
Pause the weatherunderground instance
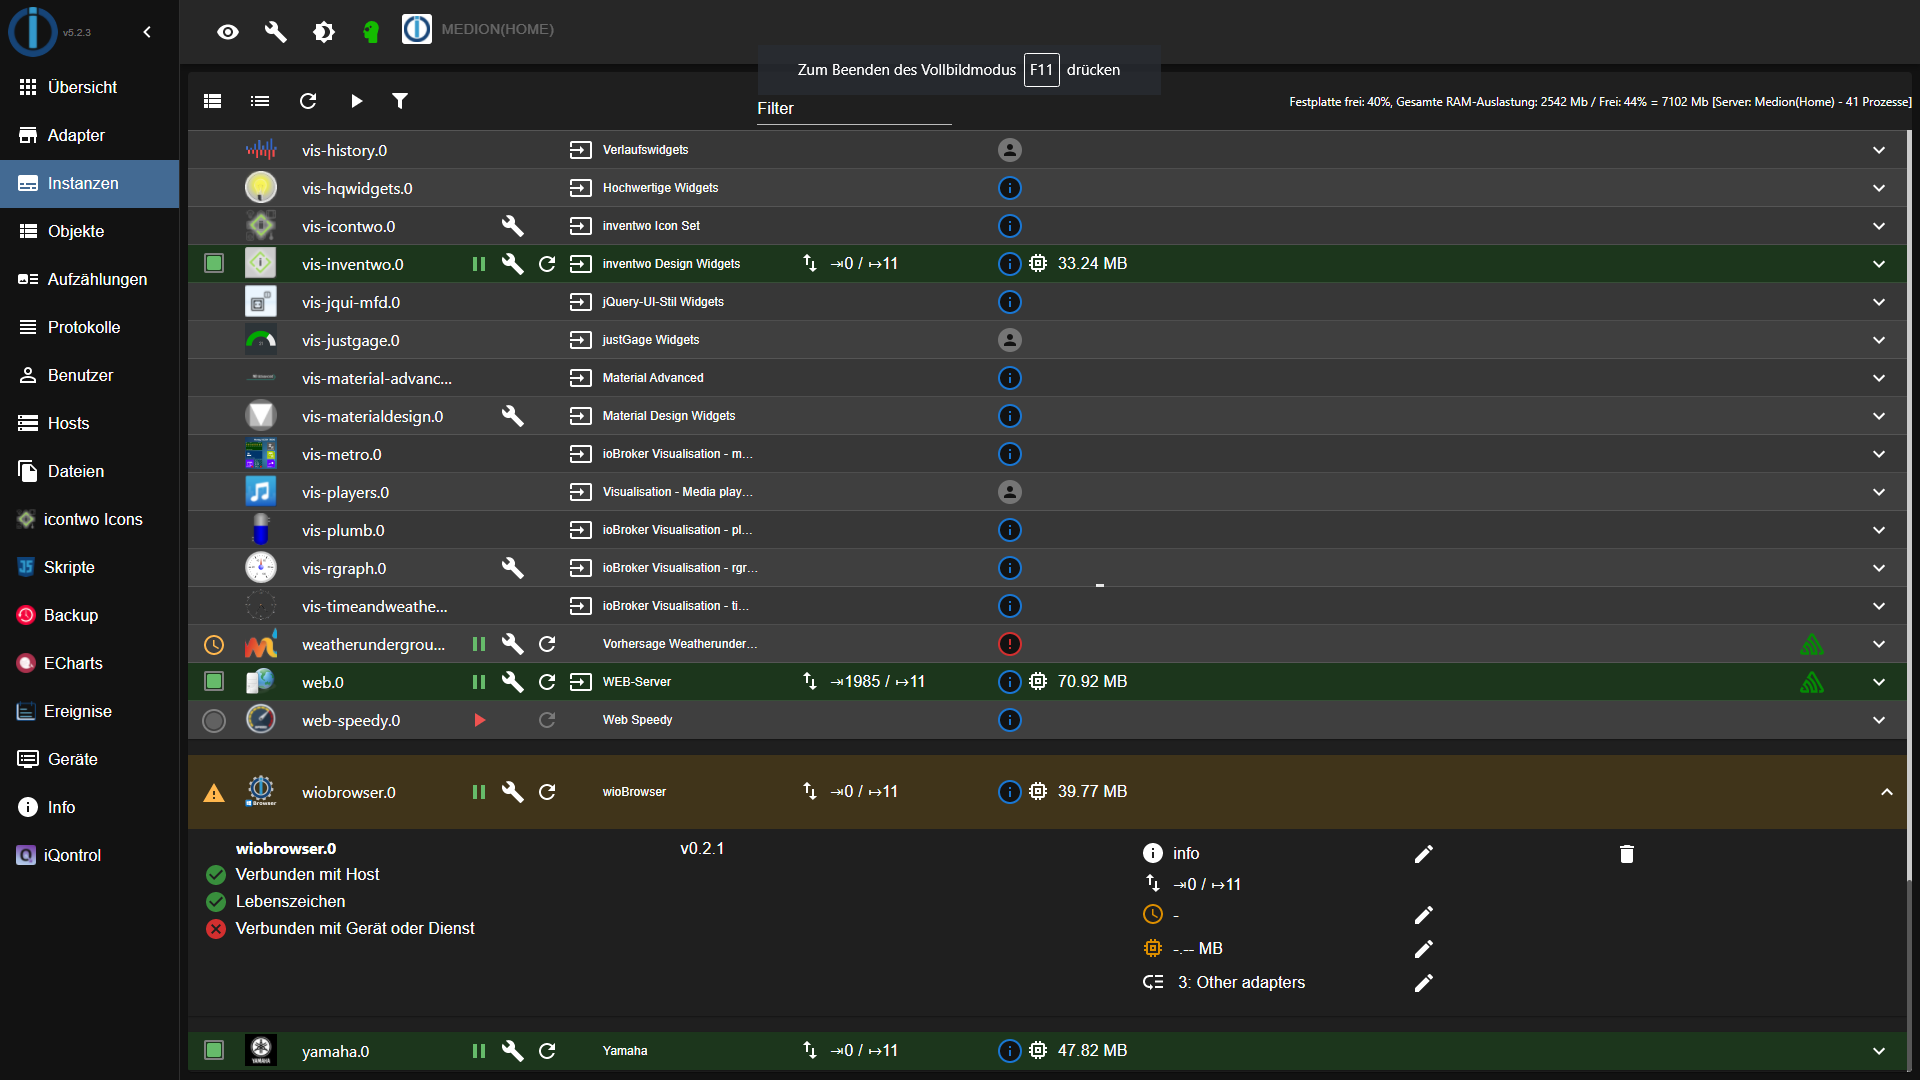479,644
